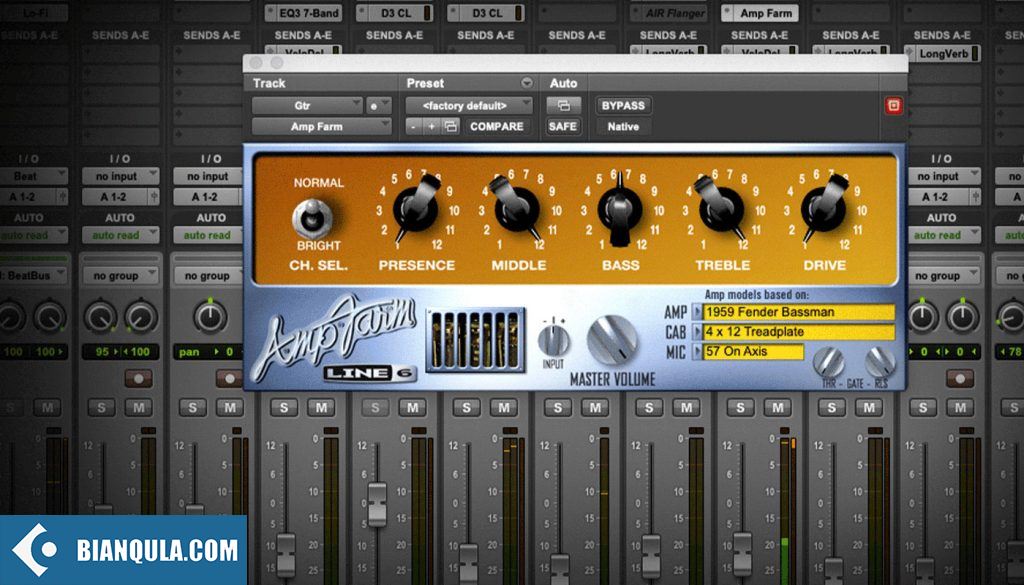Open the insert position 'e' dropdown

tap(378, 105)
